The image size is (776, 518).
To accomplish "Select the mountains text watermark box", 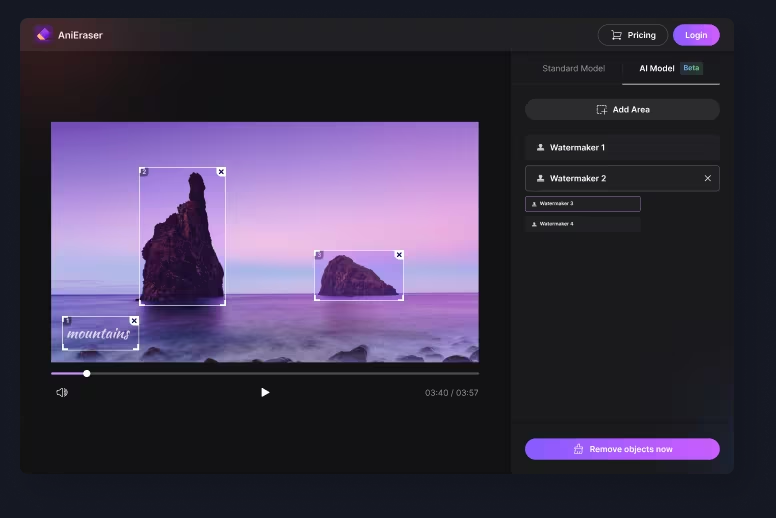I will [99, 334].
